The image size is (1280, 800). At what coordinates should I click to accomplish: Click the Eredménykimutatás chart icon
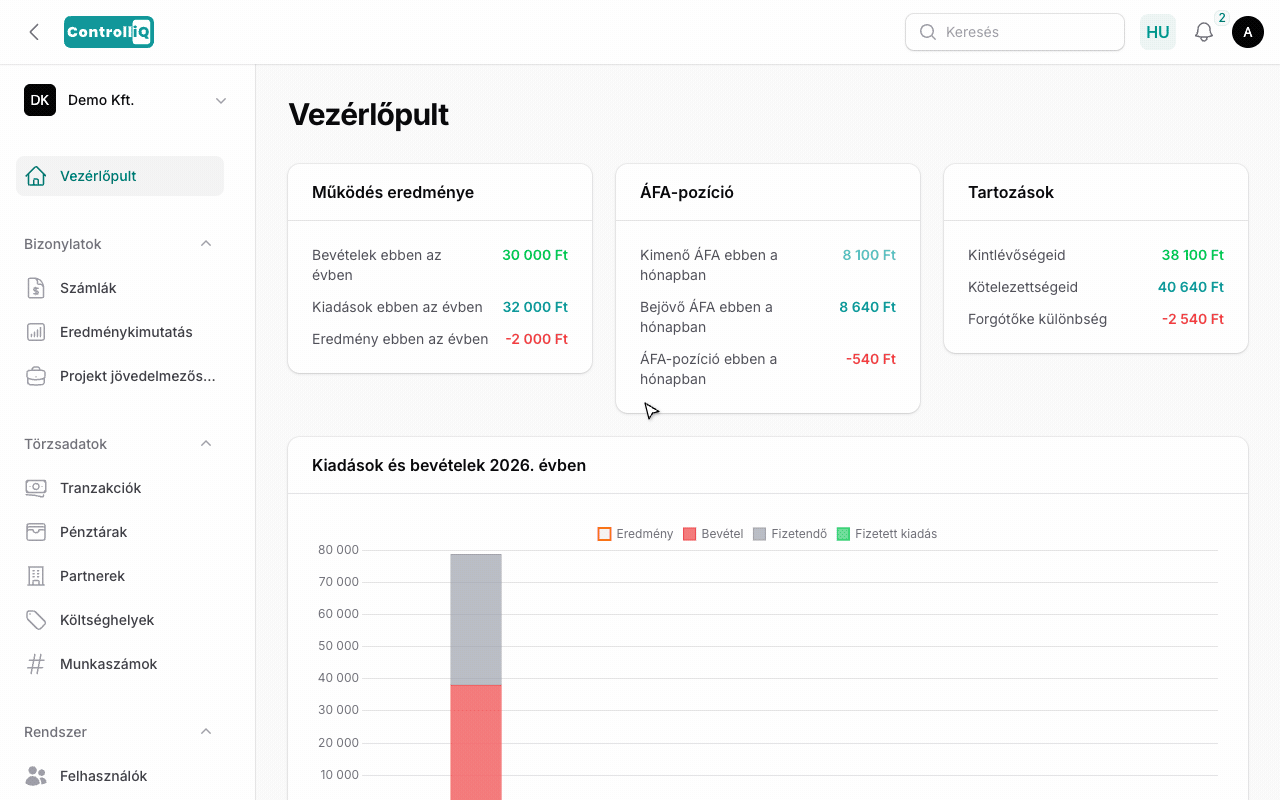coord(36,332)
